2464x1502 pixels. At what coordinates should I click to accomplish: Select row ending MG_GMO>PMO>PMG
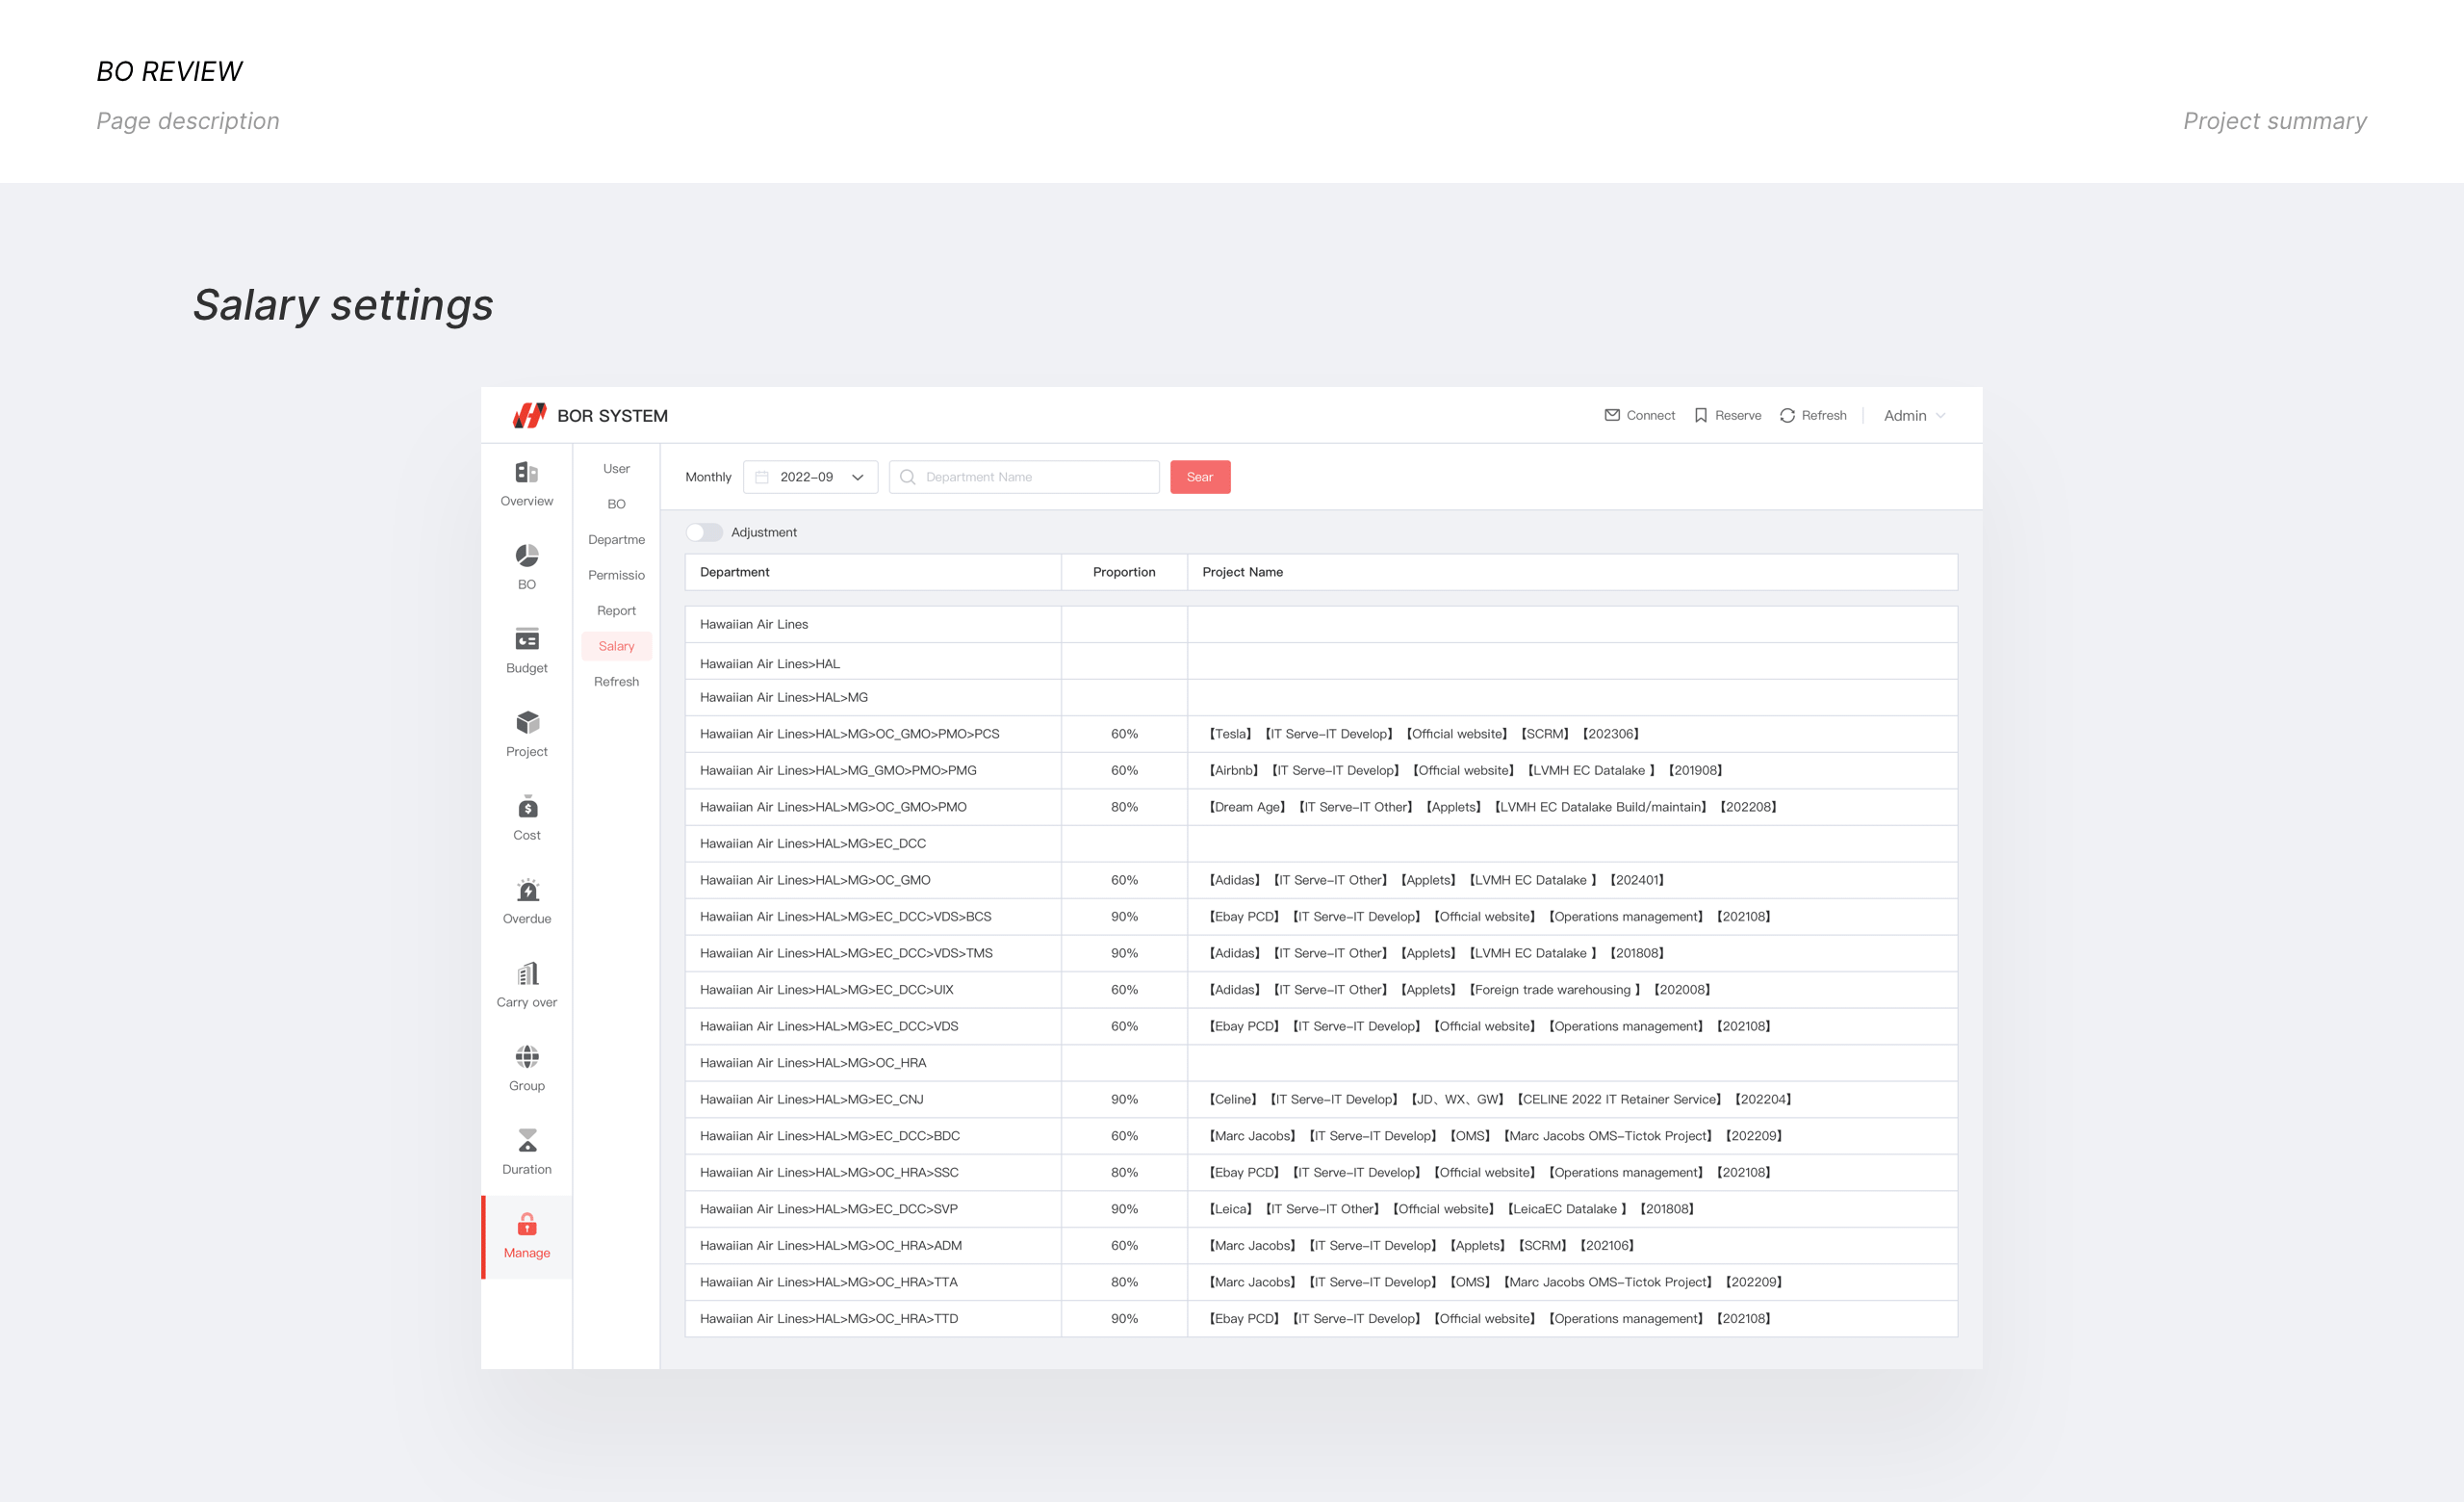[1321, 770]
